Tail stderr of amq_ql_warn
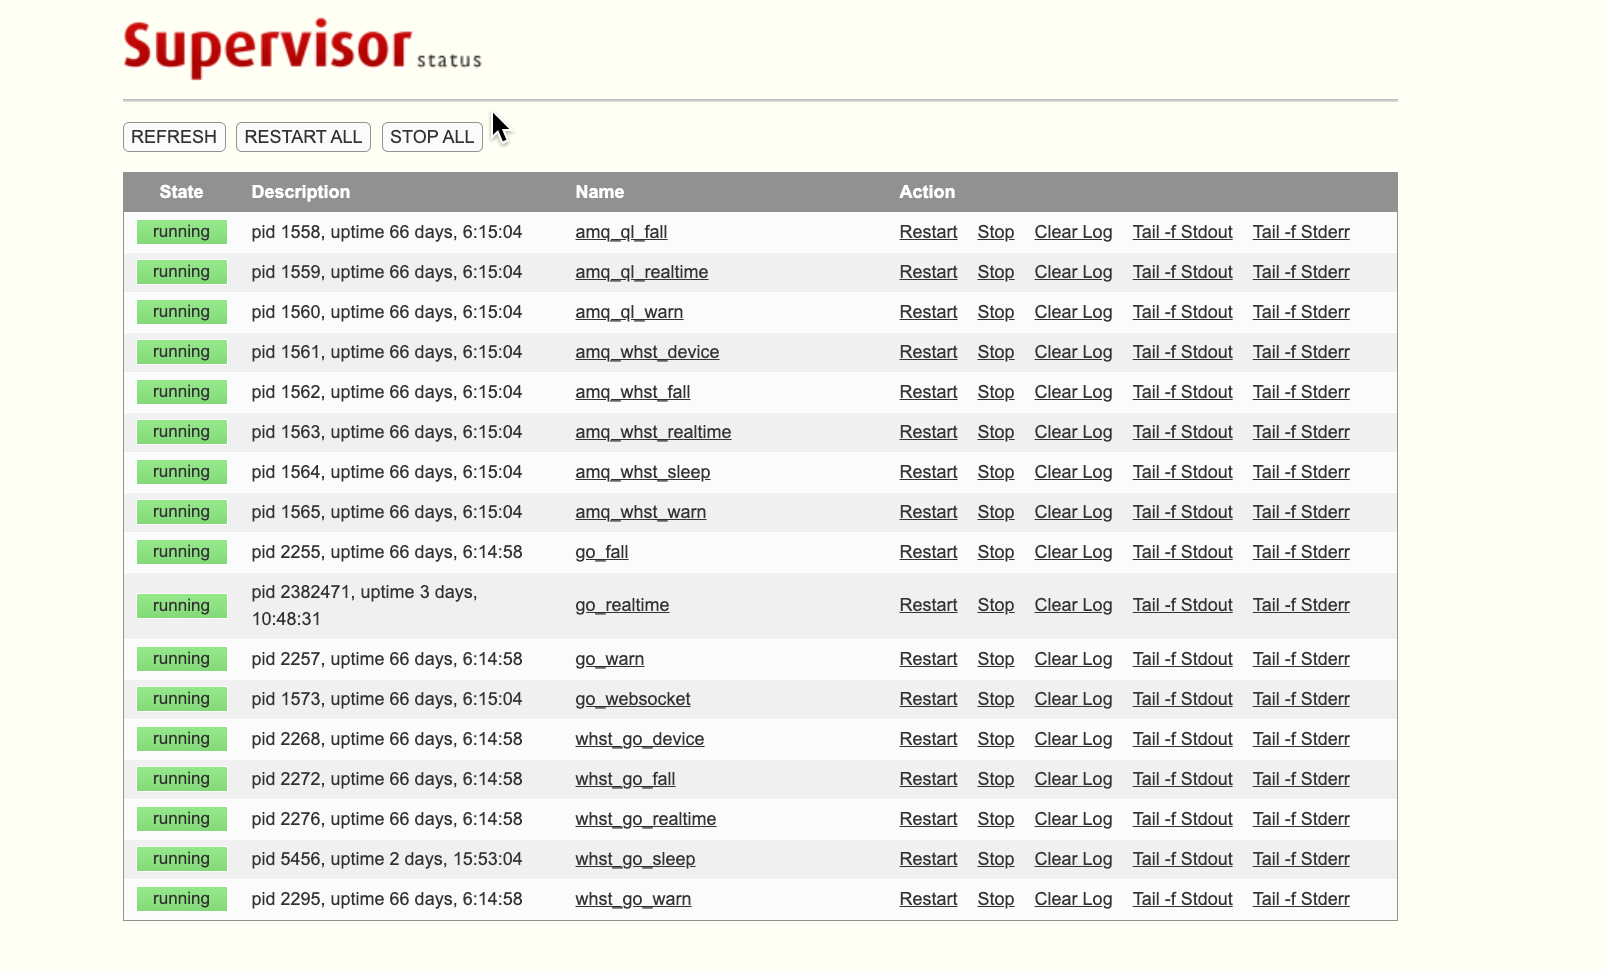Image resolution: width=1608 pixels, height=970 pixels. [x=1301, y=312]
